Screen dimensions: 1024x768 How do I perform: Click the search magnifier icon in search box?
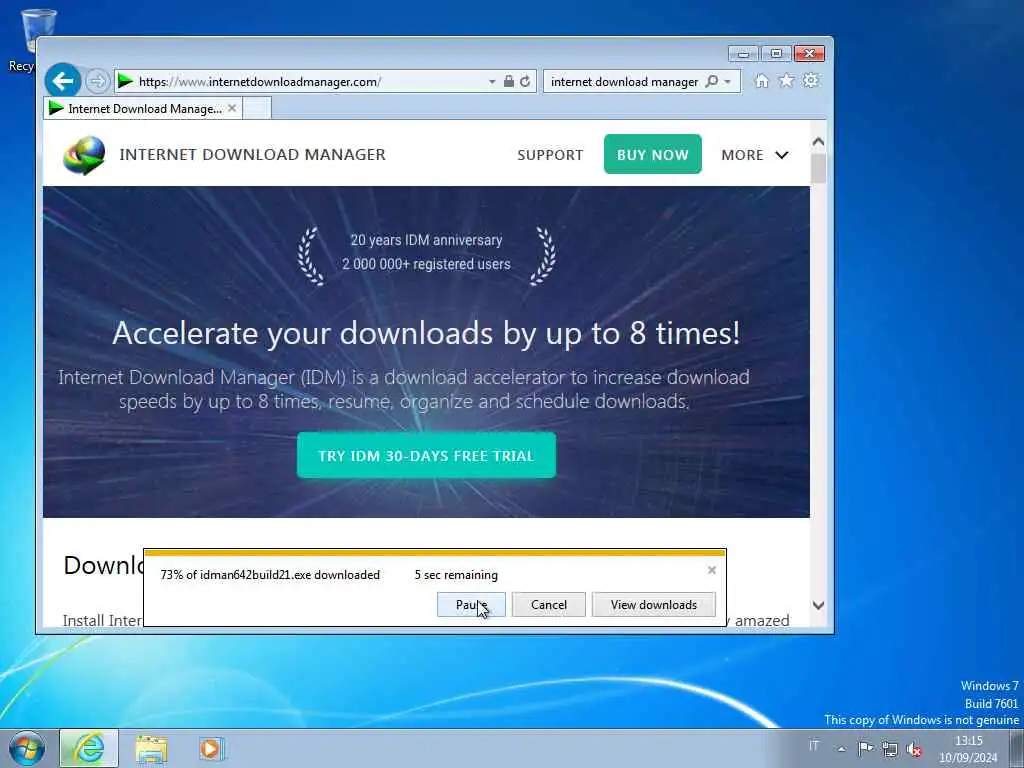712,82
